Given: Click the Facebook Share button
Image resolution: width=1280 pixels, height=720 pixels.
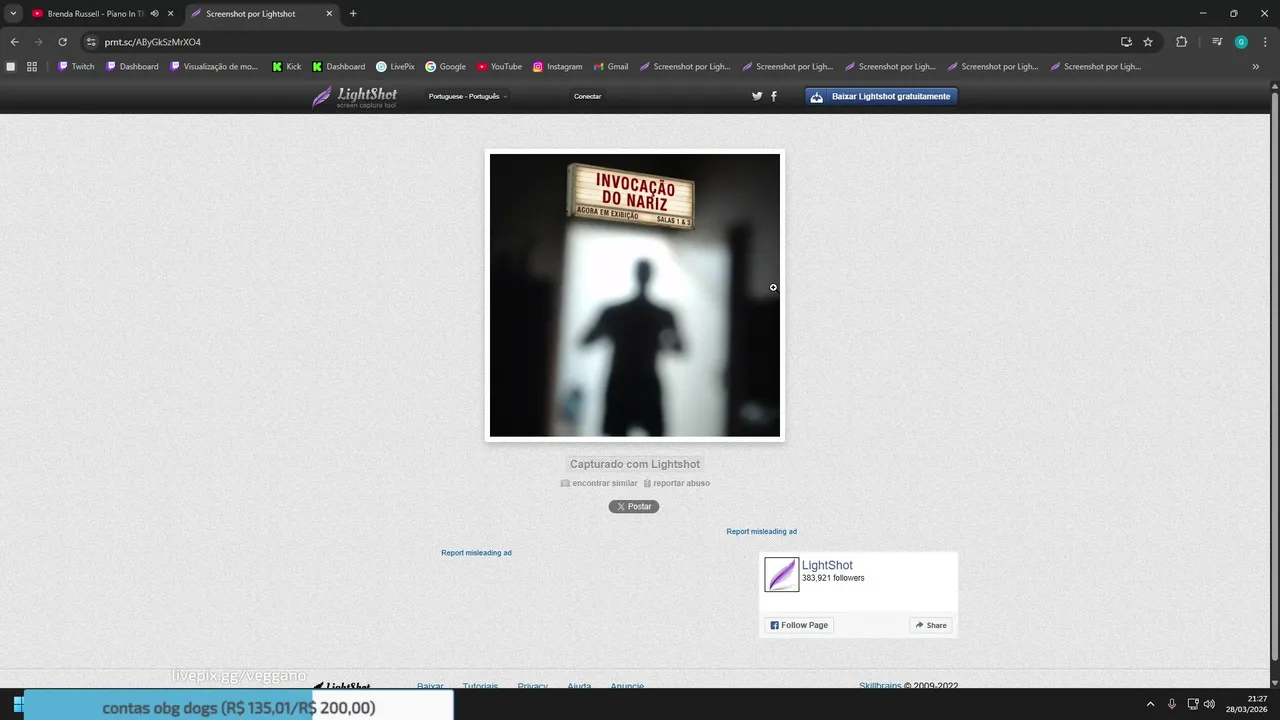Looking at the screenshot, I should (931, 625).
